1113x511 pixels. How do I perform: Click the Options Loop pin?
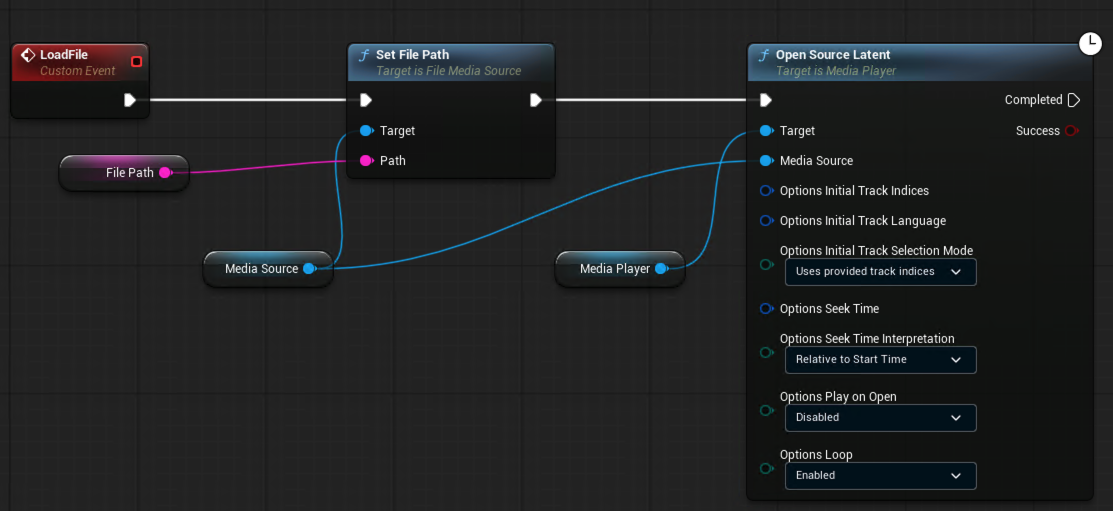(766, 468)
